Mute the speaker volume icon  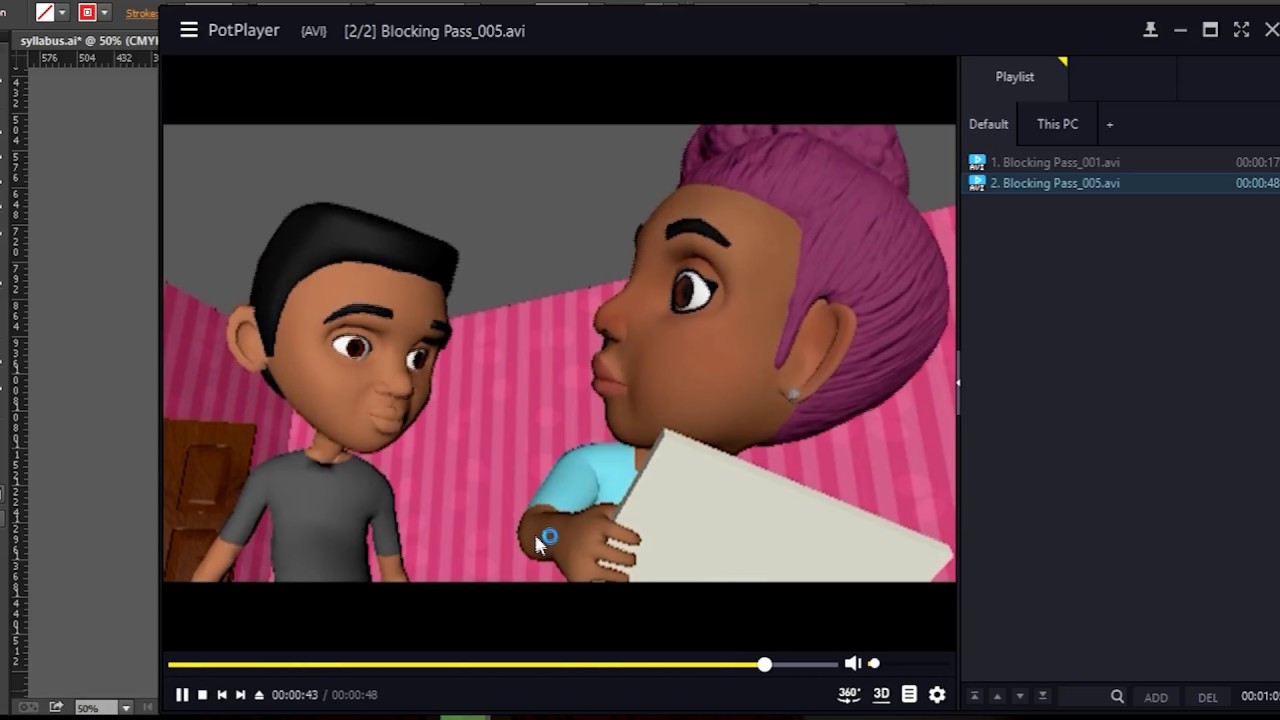[852, 663]
